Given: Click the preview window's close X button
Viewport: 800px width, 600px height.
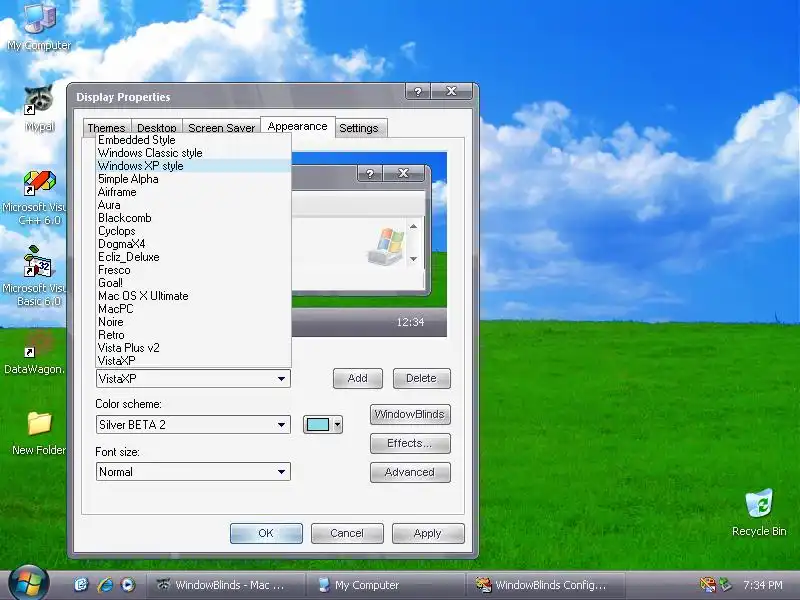Looking at the screenshot, I should (404, 173).
